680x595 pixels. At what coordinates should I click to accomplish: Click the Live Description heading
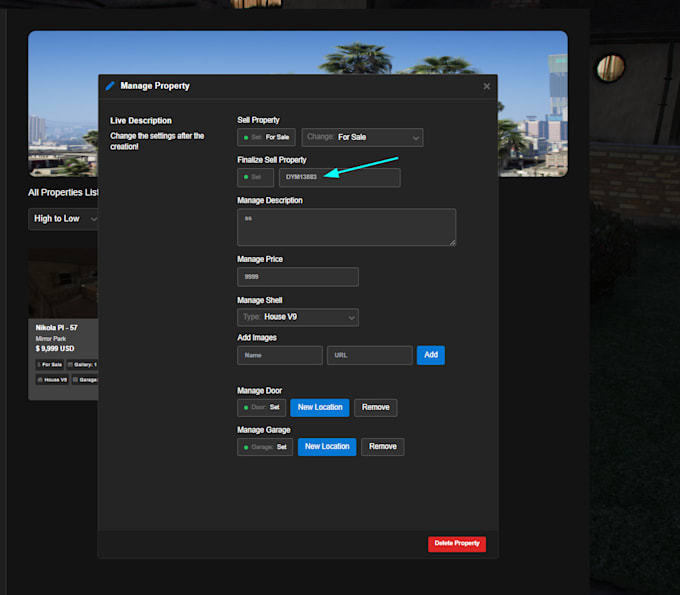tap(141, 121)
